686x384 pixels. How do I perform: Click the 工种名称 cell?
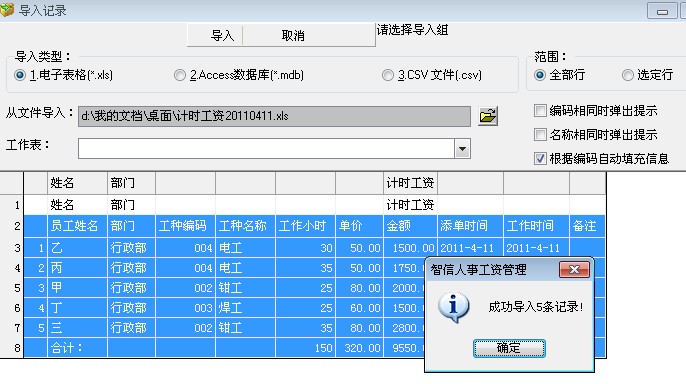[245, 226]
